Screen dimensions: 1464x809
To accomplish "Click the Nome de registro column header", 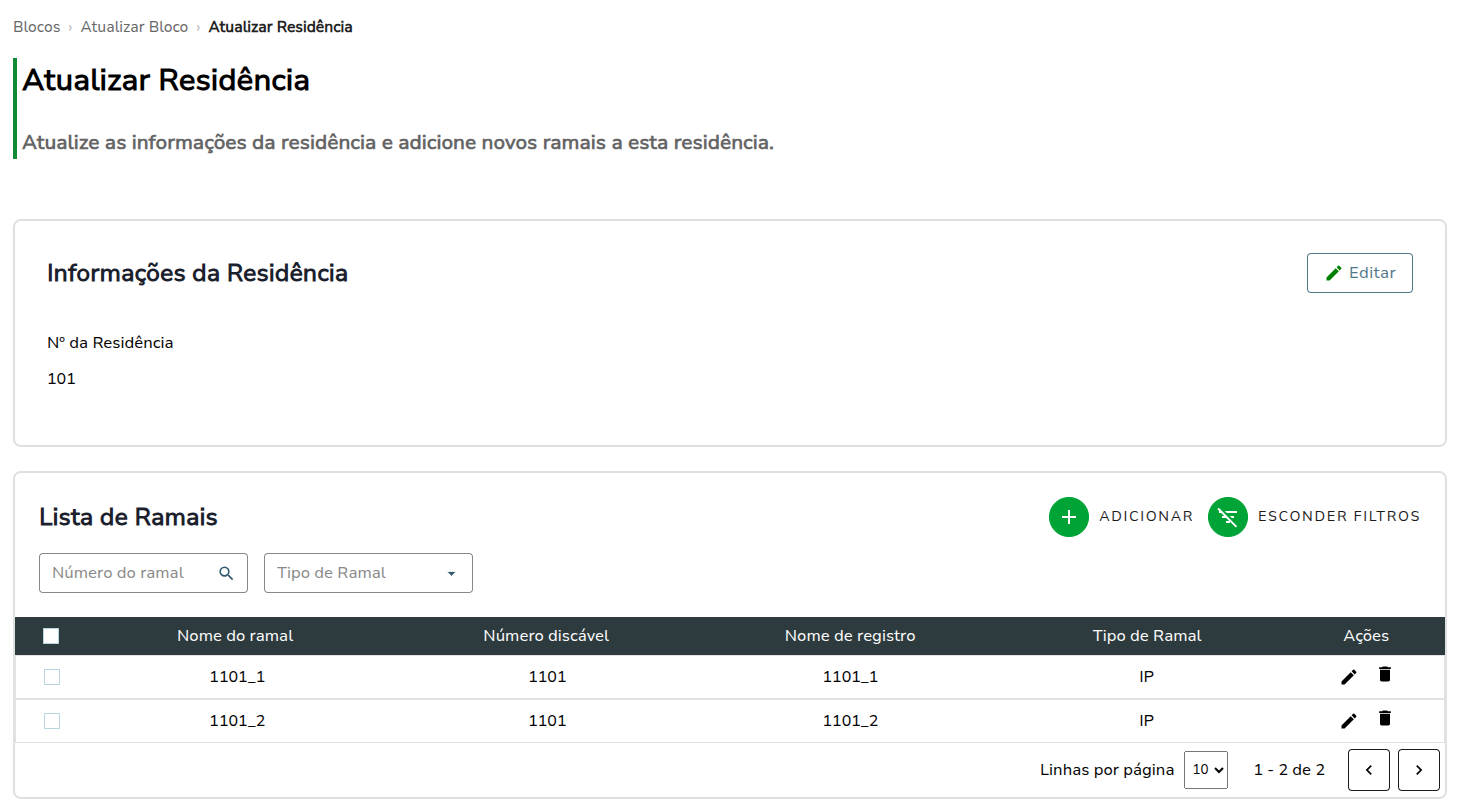I will pos(850,636).
